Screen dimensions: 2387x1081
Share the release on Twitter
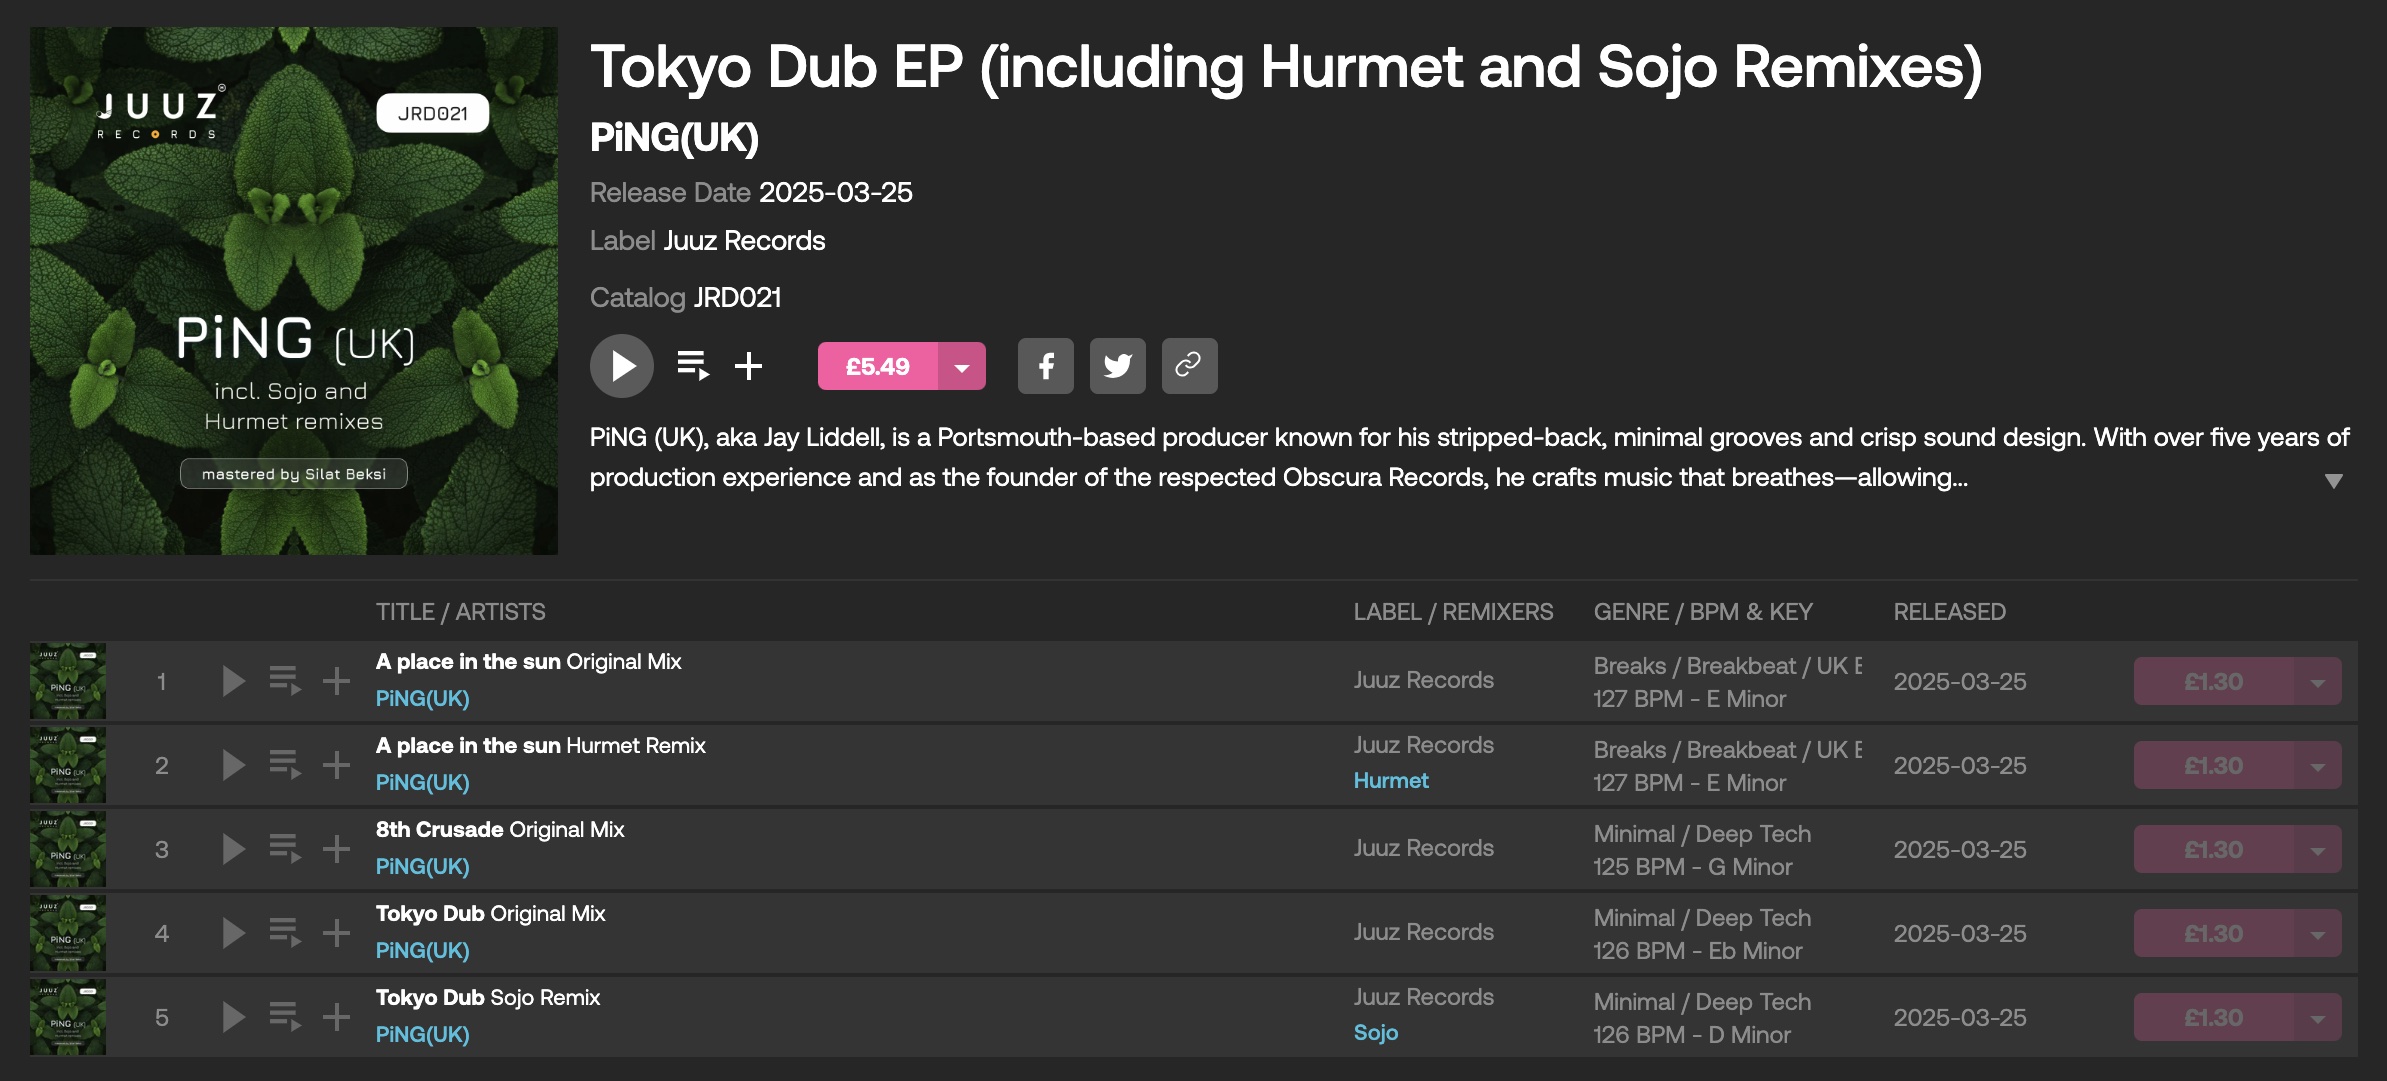1118,366
